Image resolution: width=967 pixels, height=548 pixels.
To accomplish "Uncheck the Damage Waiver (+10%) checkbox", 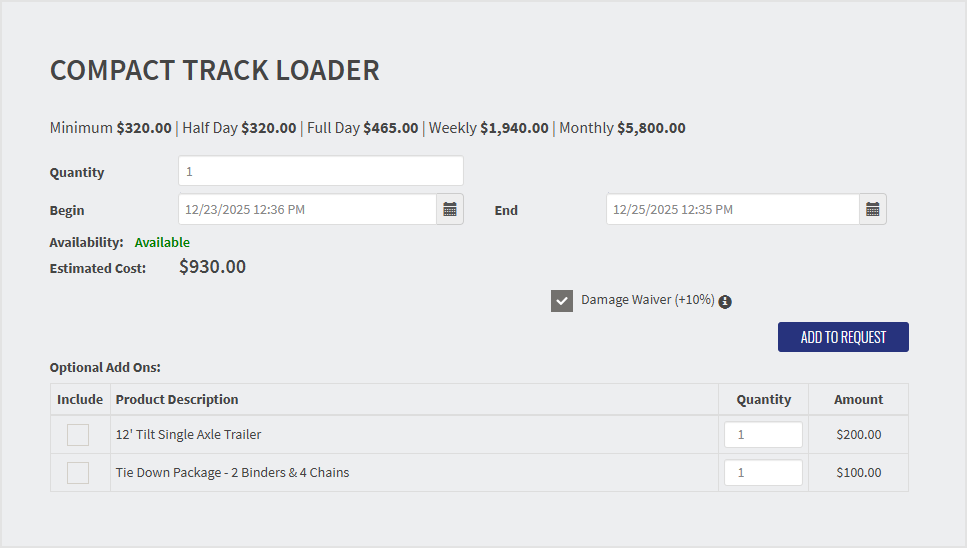I will (x=562, y=301).
